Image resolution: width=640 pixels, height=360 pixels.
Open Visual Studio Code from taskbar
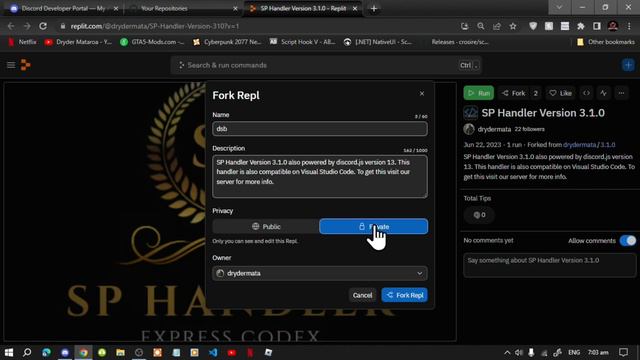(x=213, y=352)
